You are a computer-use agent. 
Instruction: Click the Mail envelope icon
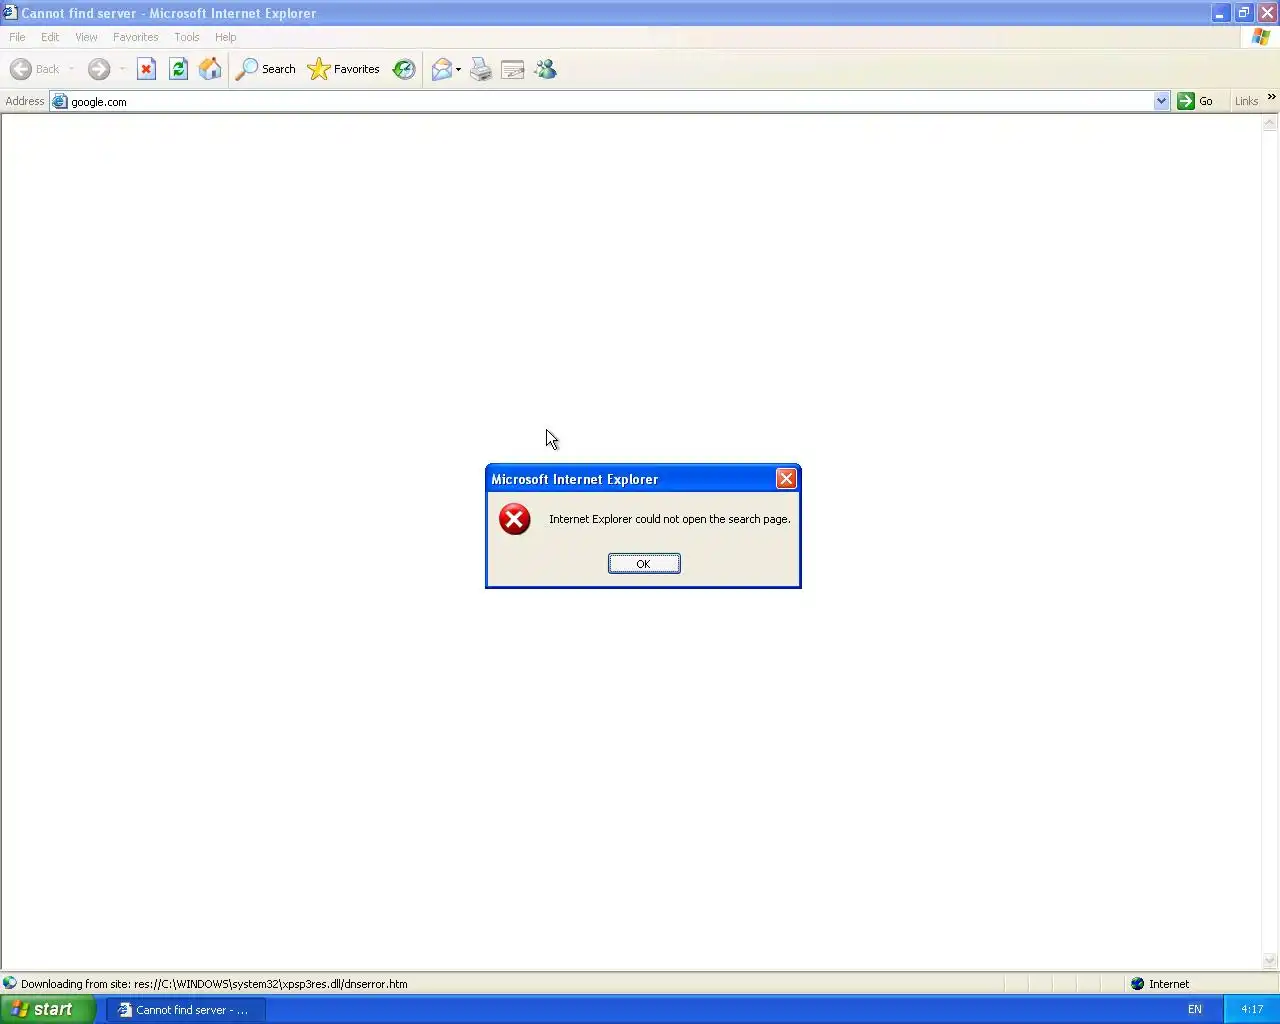tap(441, 69)
